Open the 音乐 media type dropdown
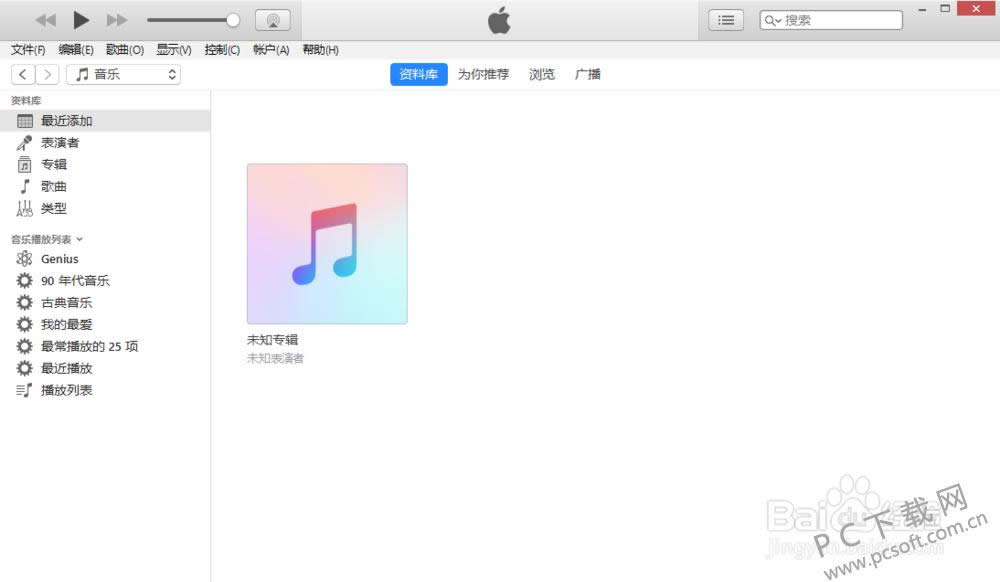Screen dimensions: 1000x582 [123, 73]
